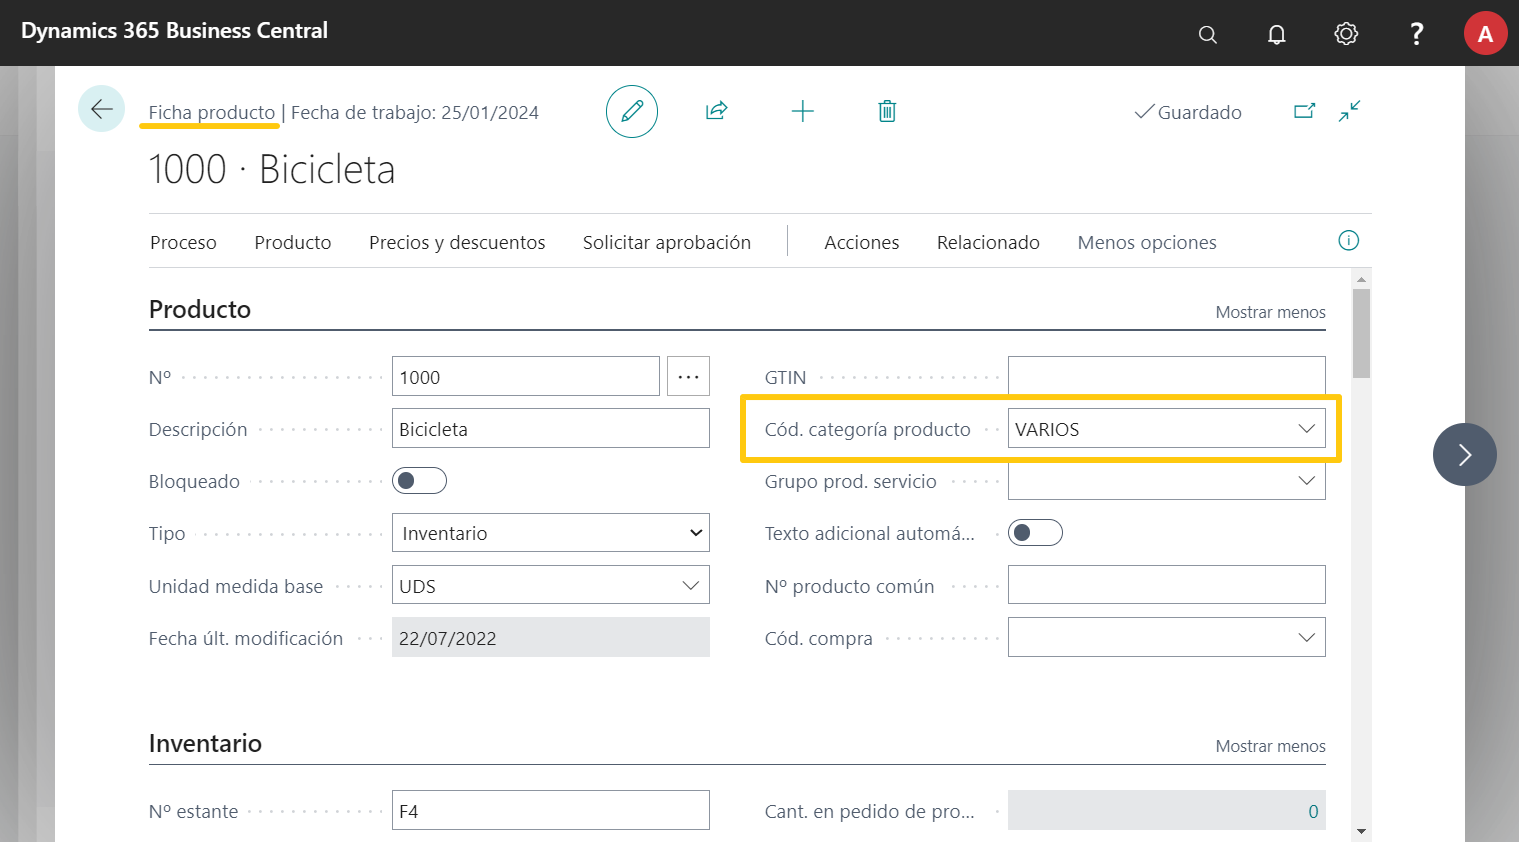Open user account avatar A
Screen dimensions: 1519x842
click(1486, 34)
